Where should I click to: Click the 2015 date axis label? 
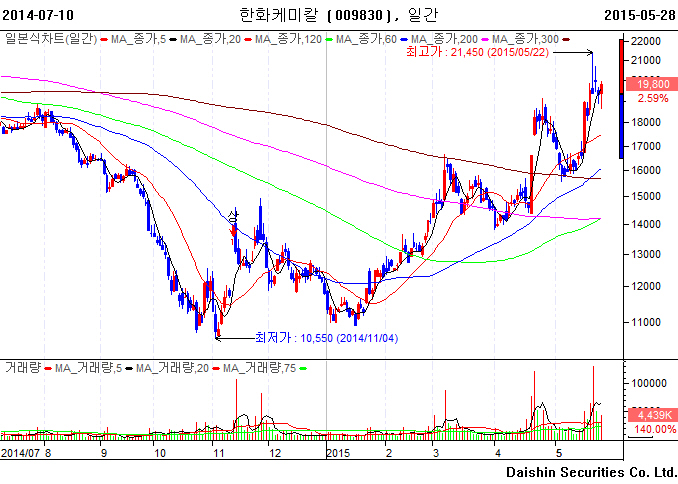point(338,453)
